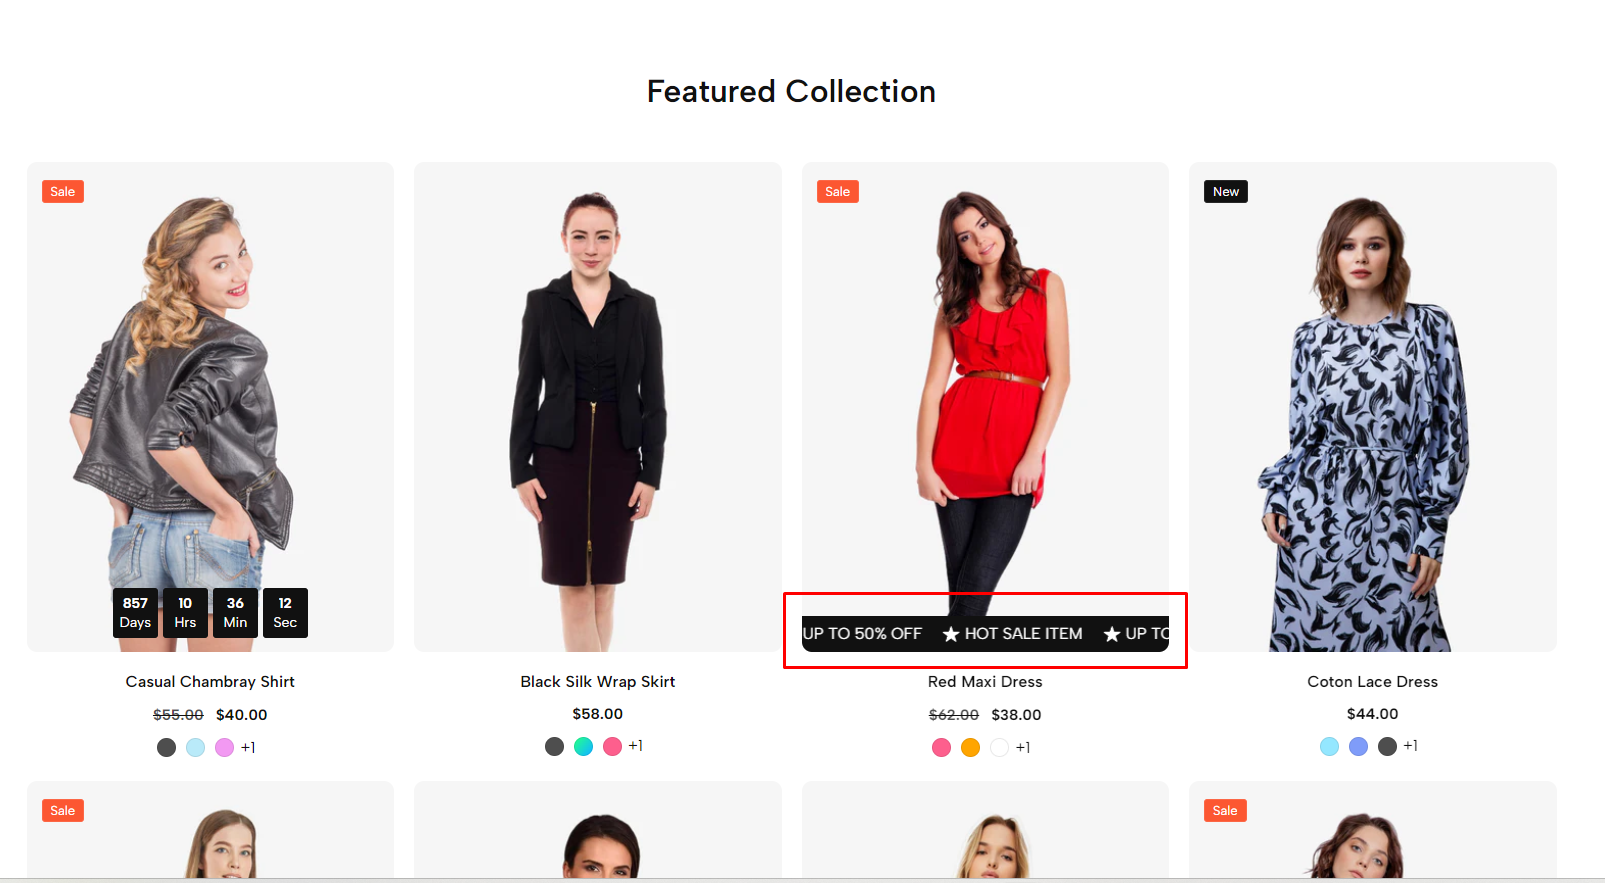This screenshot has height=883, width=1605.
Task: Go to the Coton Lace Dress product page
Action: click(1372, 682)
